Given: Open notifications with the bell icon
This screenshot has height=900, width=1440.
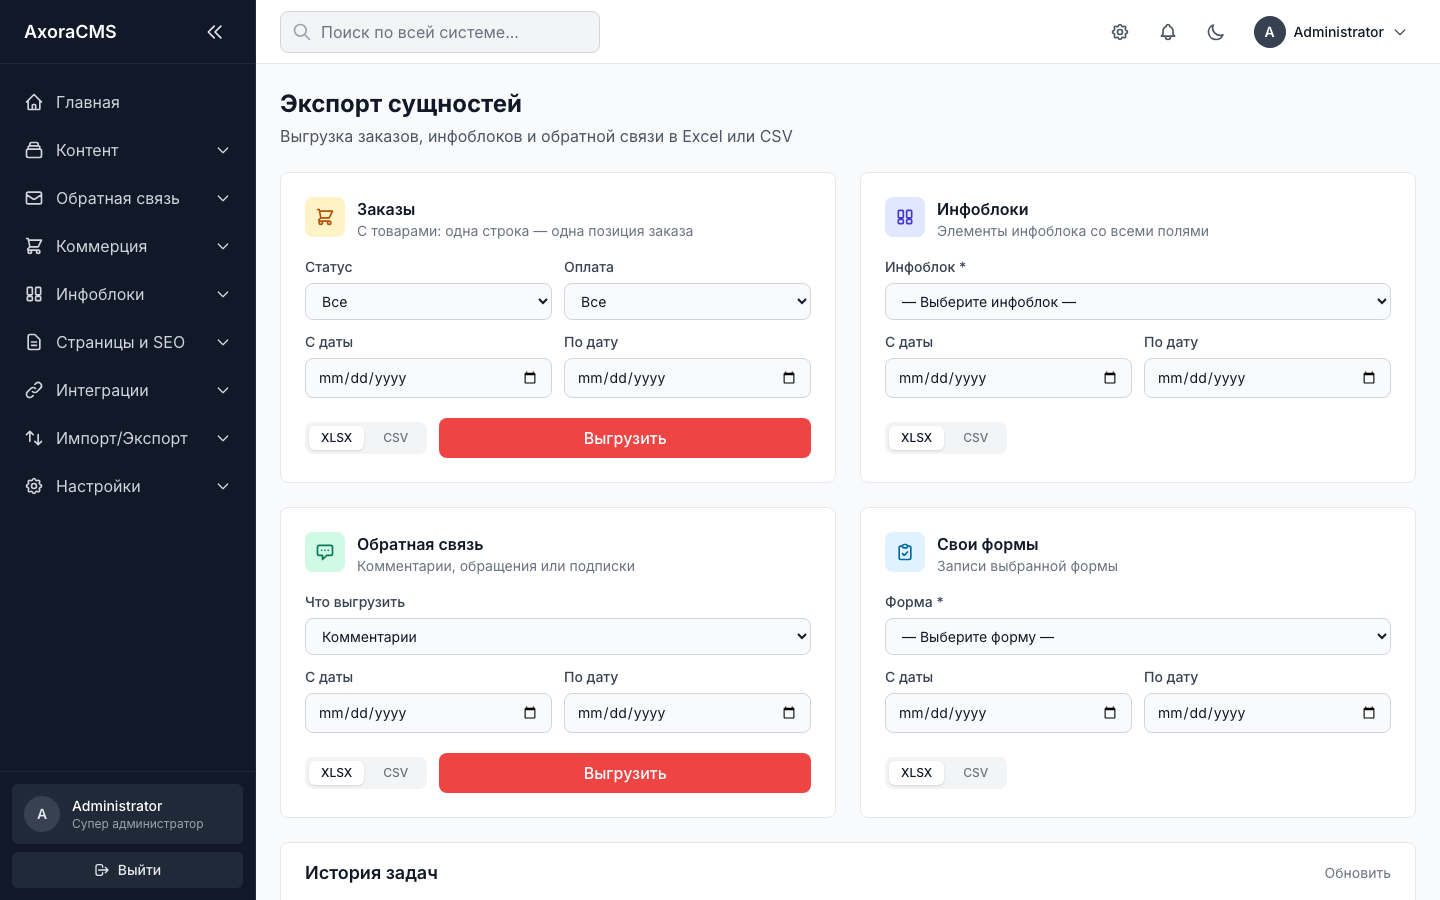Looking at the screenshot, I should coord(1168,32).
